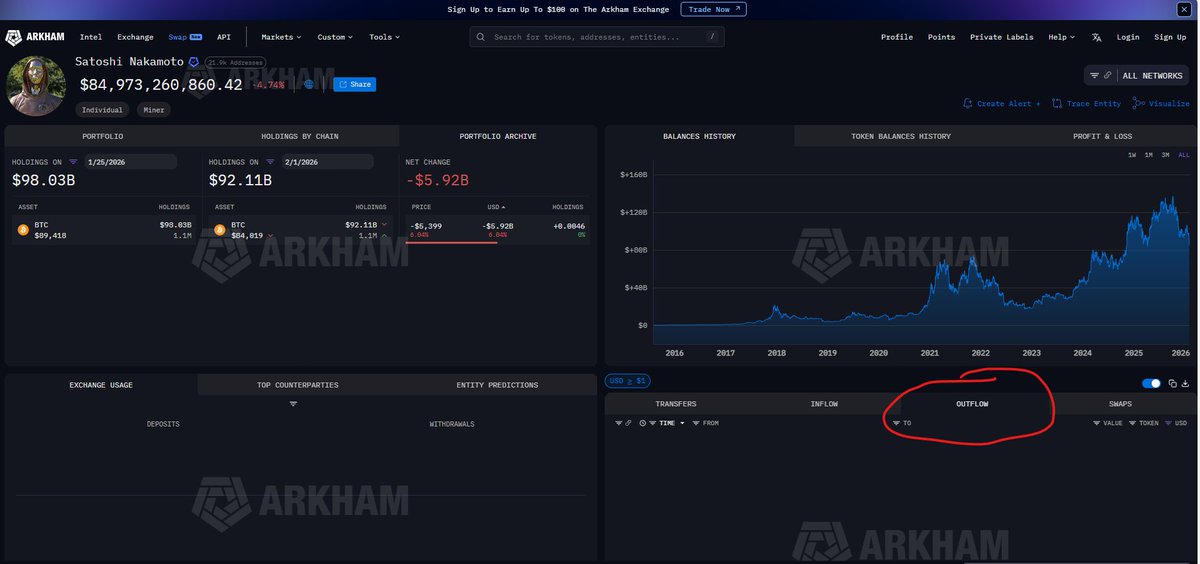Click the USD ≥ $1 filter chip
This screenshot has height=564, width=1200.
(628, 381)
